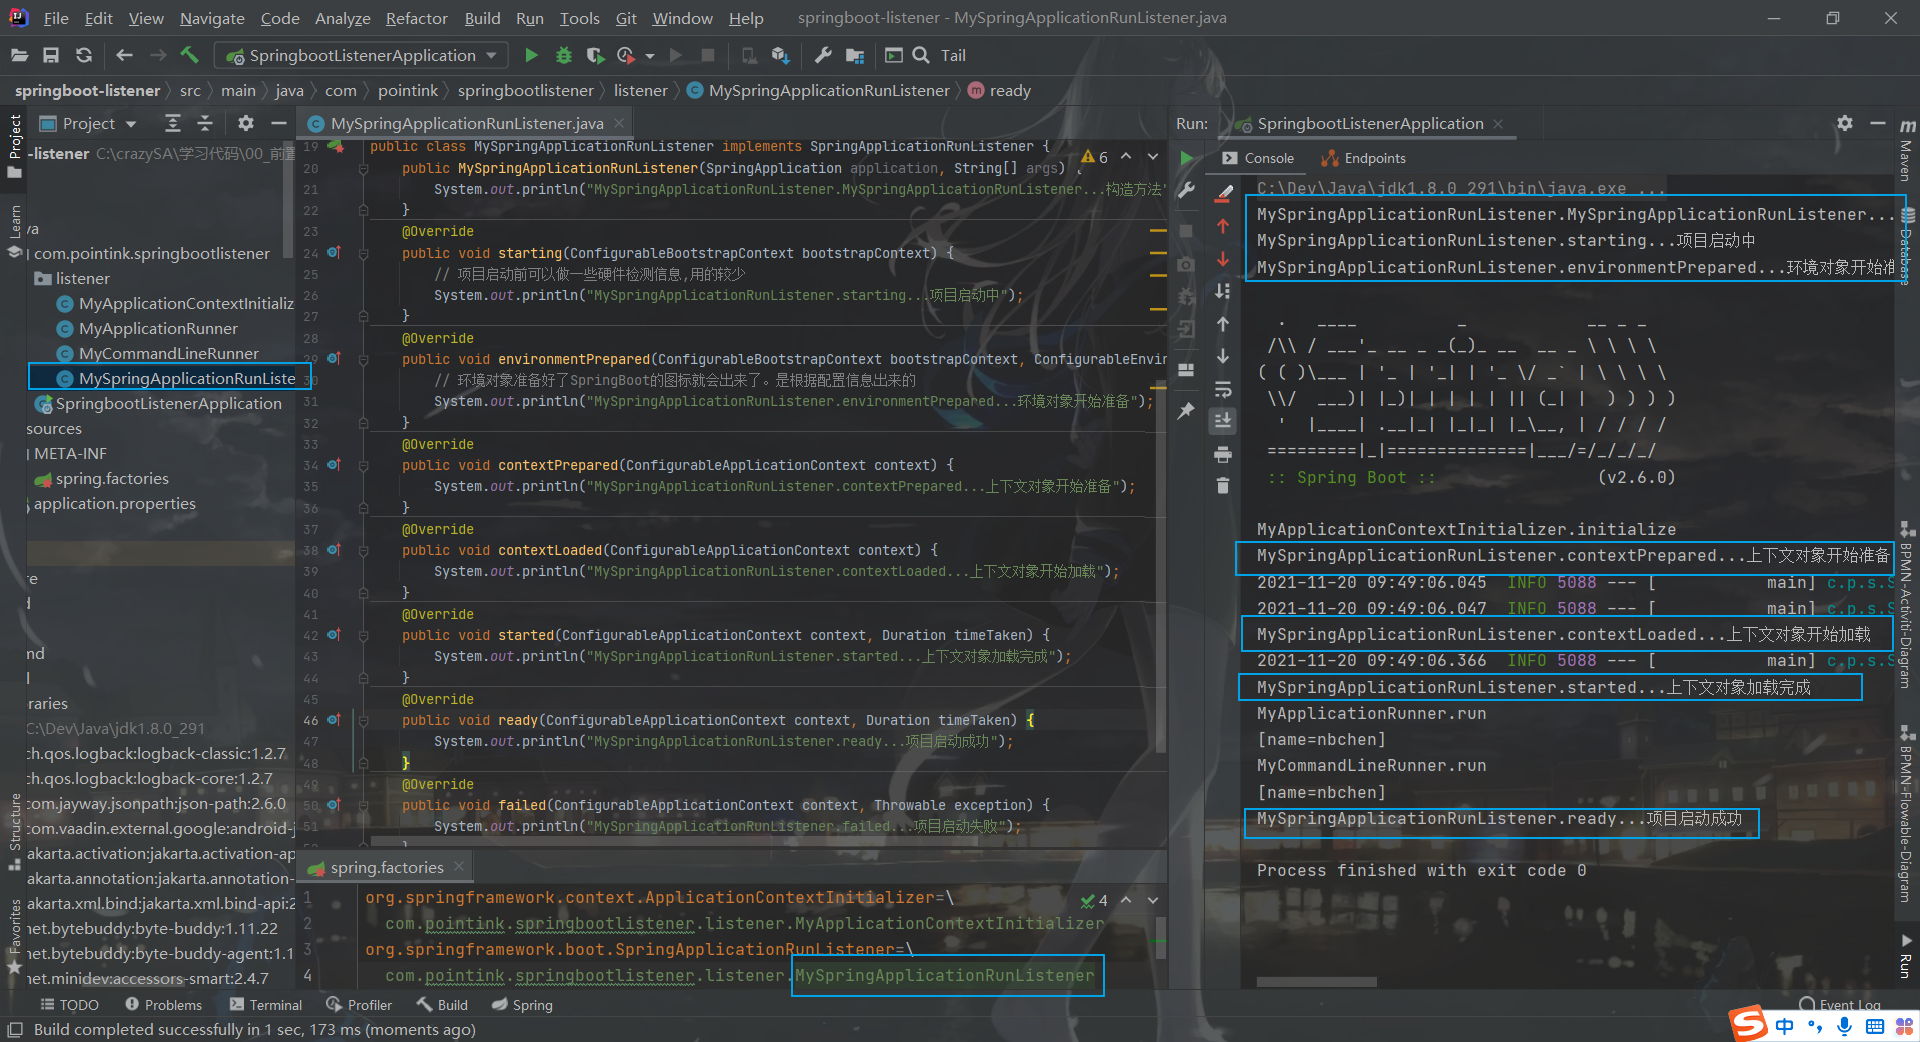
Task: Open the Refactor menu
Action: click(416, 18)
